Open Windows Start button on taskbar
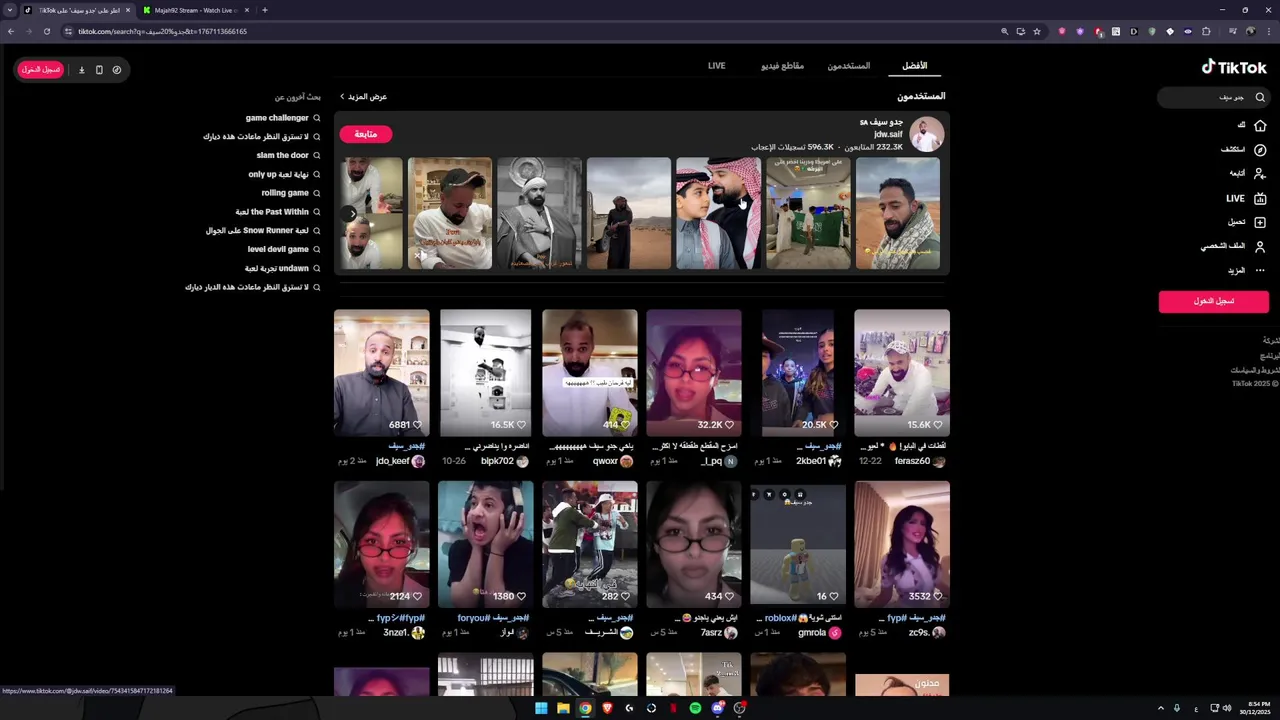The image size is (1280, 720). click(x=541, y=708)
